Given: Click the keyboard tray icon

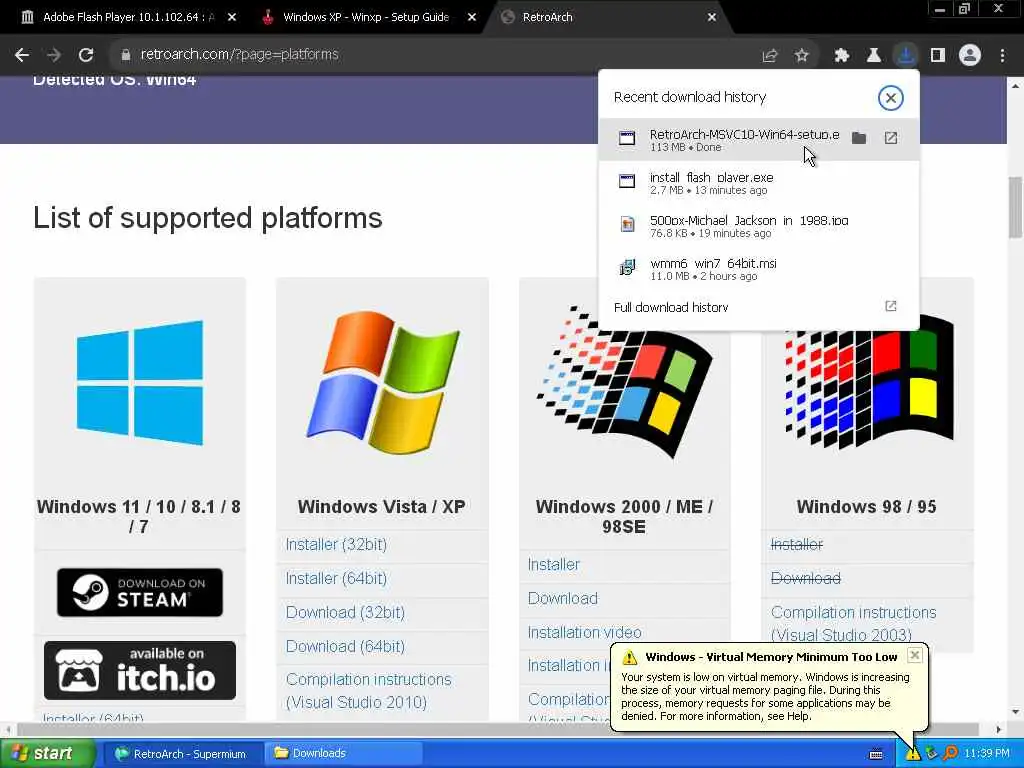Looking at the screenshot, I should click(876, 754).
